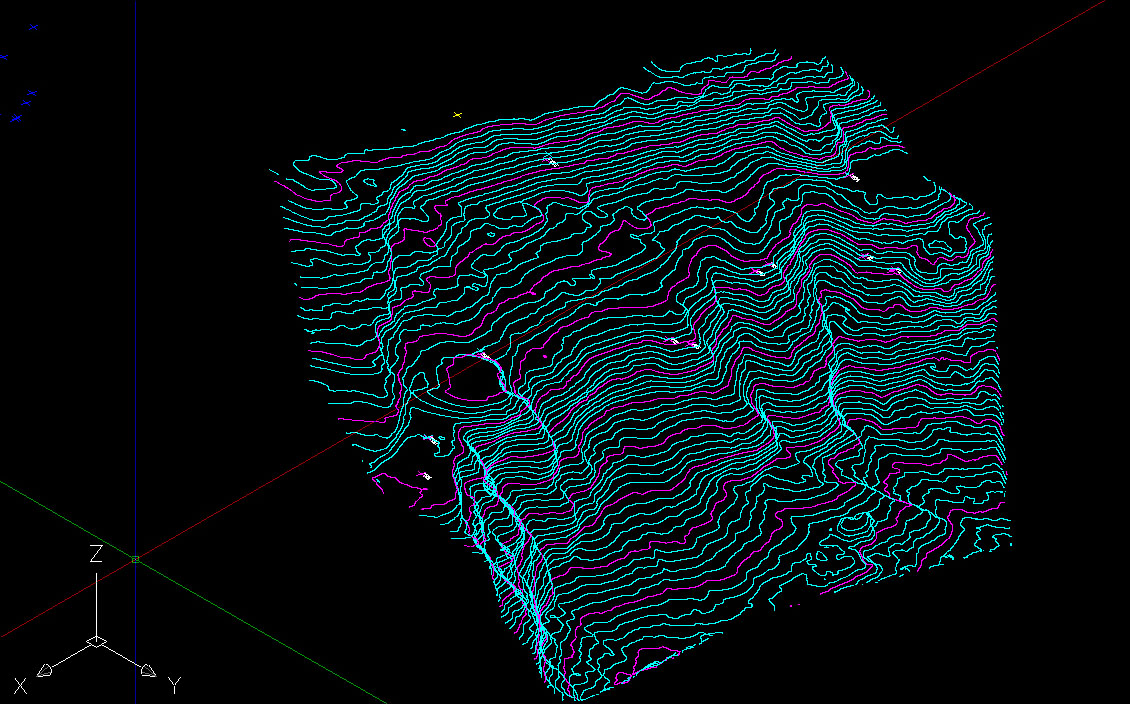1130x704 pixels.
Task: Click the UCS icon origin diamond
Action: (x=96, y=640)
